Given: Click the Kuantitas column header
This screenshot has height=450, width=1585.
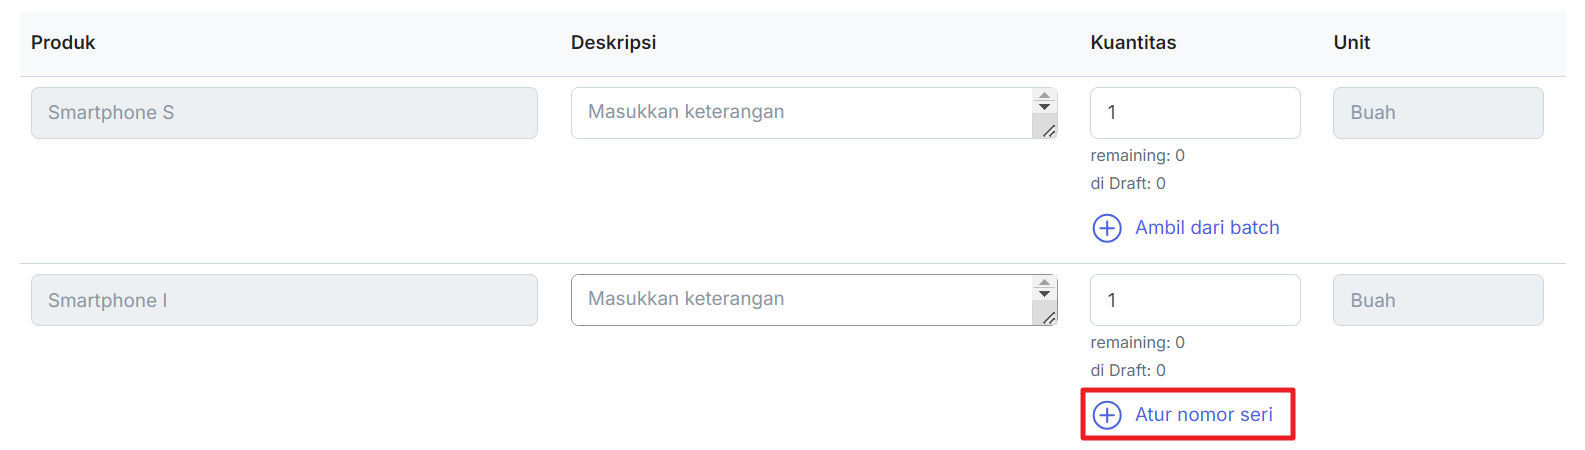Looking at the screenshot, I should click(x=1133, y=43).
